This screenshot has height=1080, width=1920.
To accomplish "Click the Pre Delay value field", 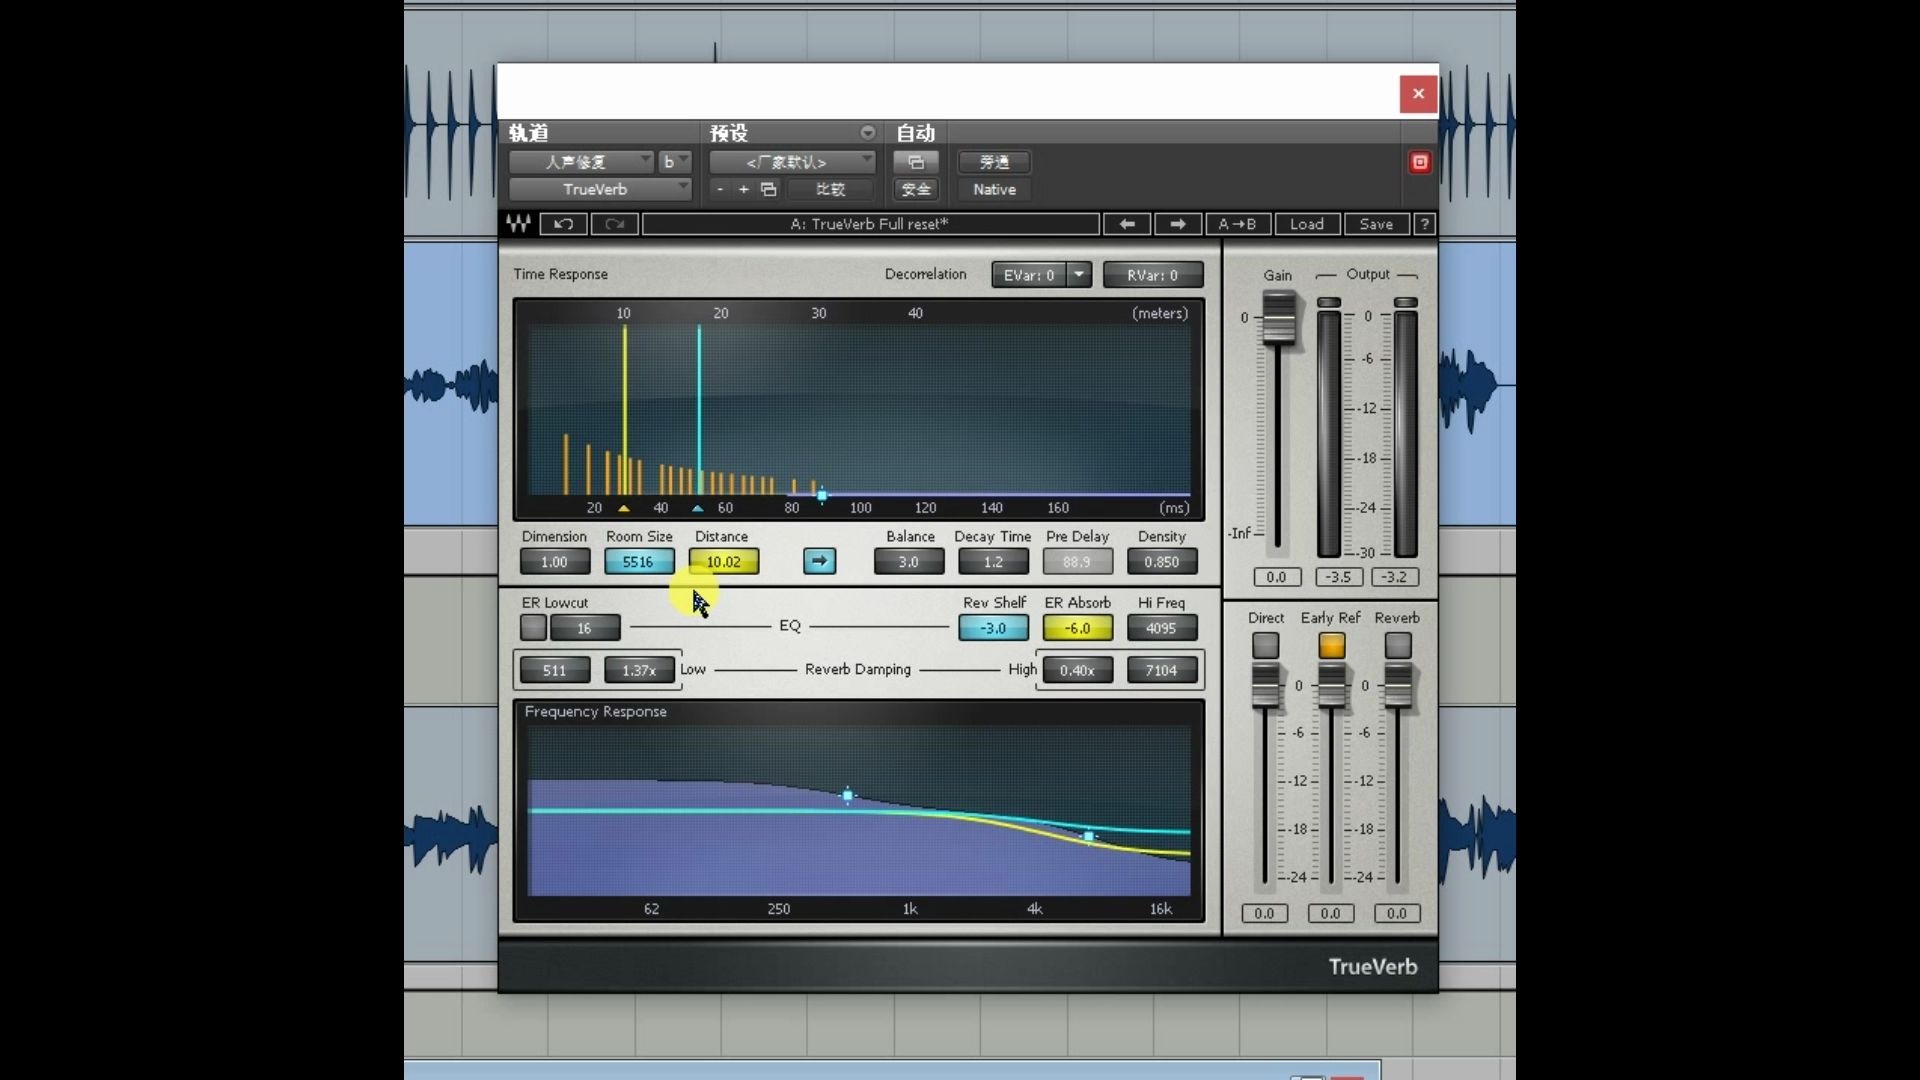I will (x=1077, y=562).
